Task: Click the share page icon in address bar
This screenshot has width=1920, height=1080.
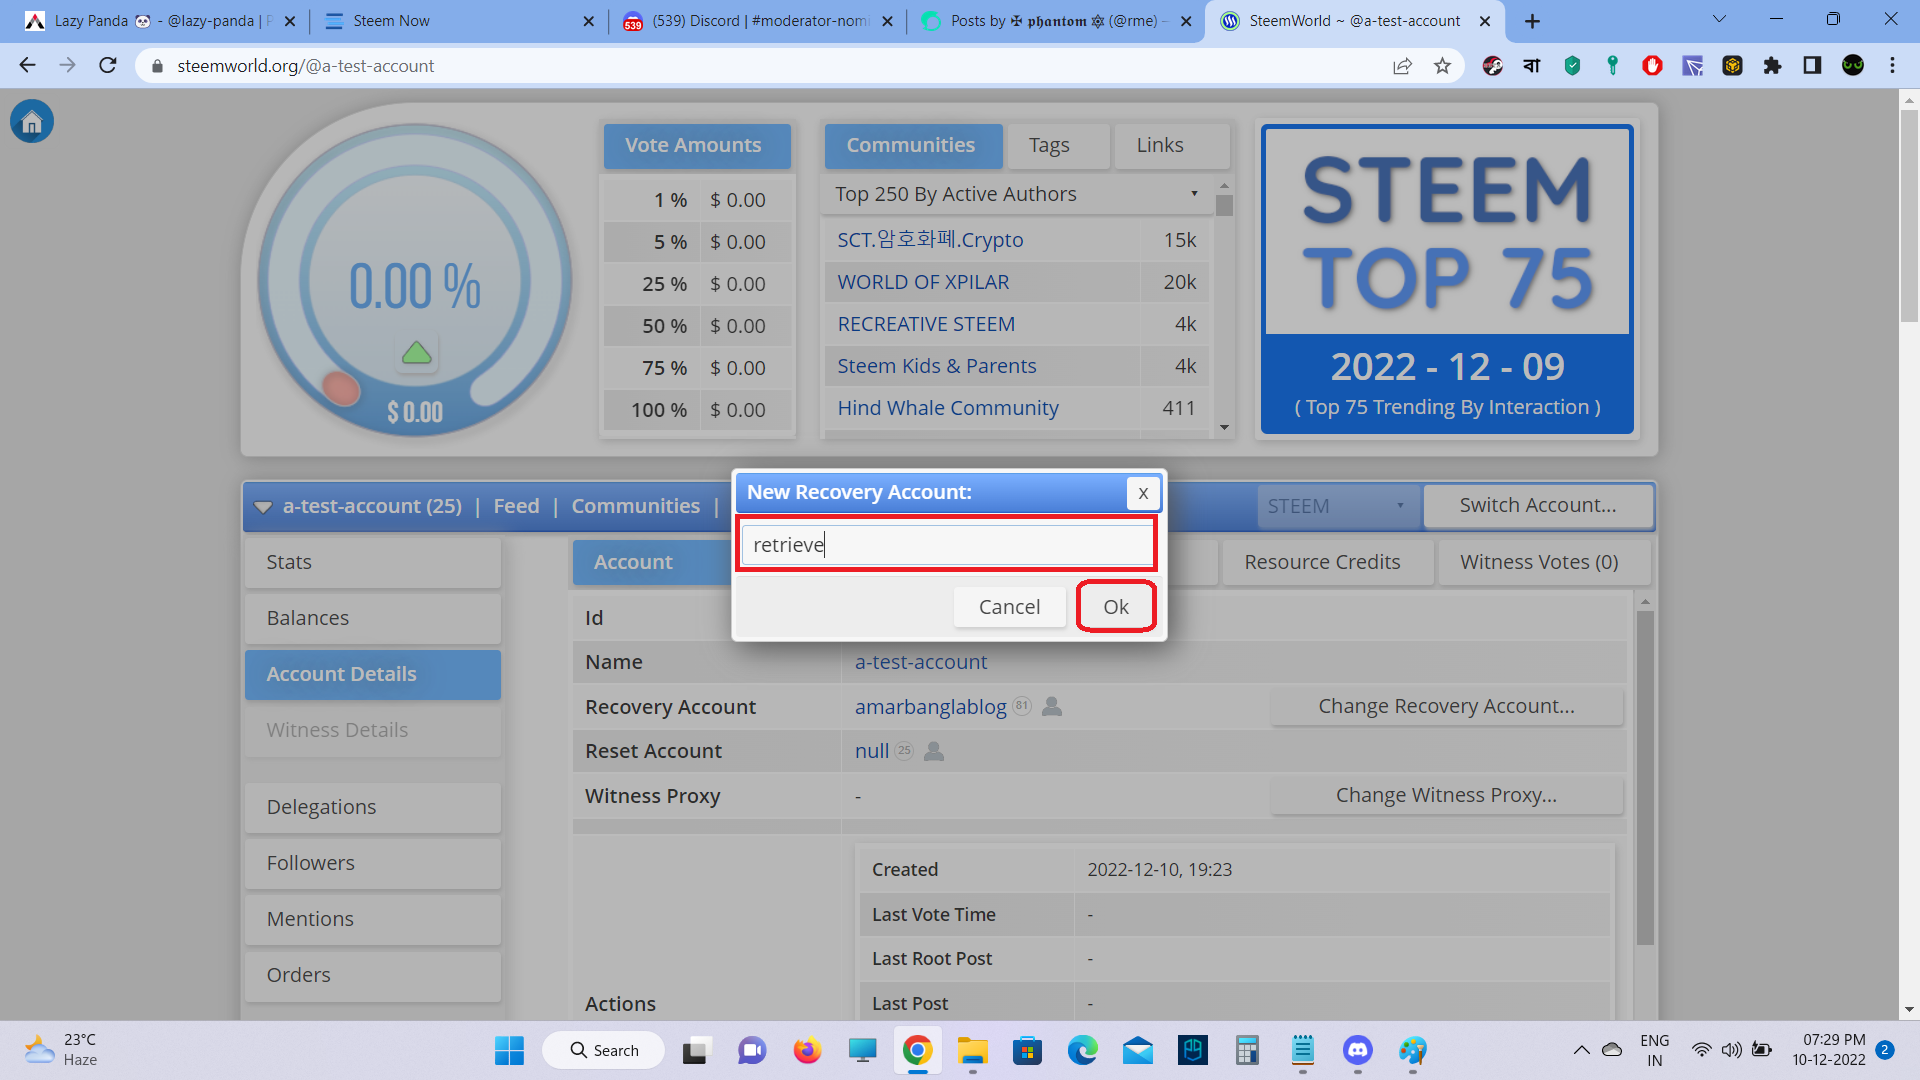Action: [1402, 66]
